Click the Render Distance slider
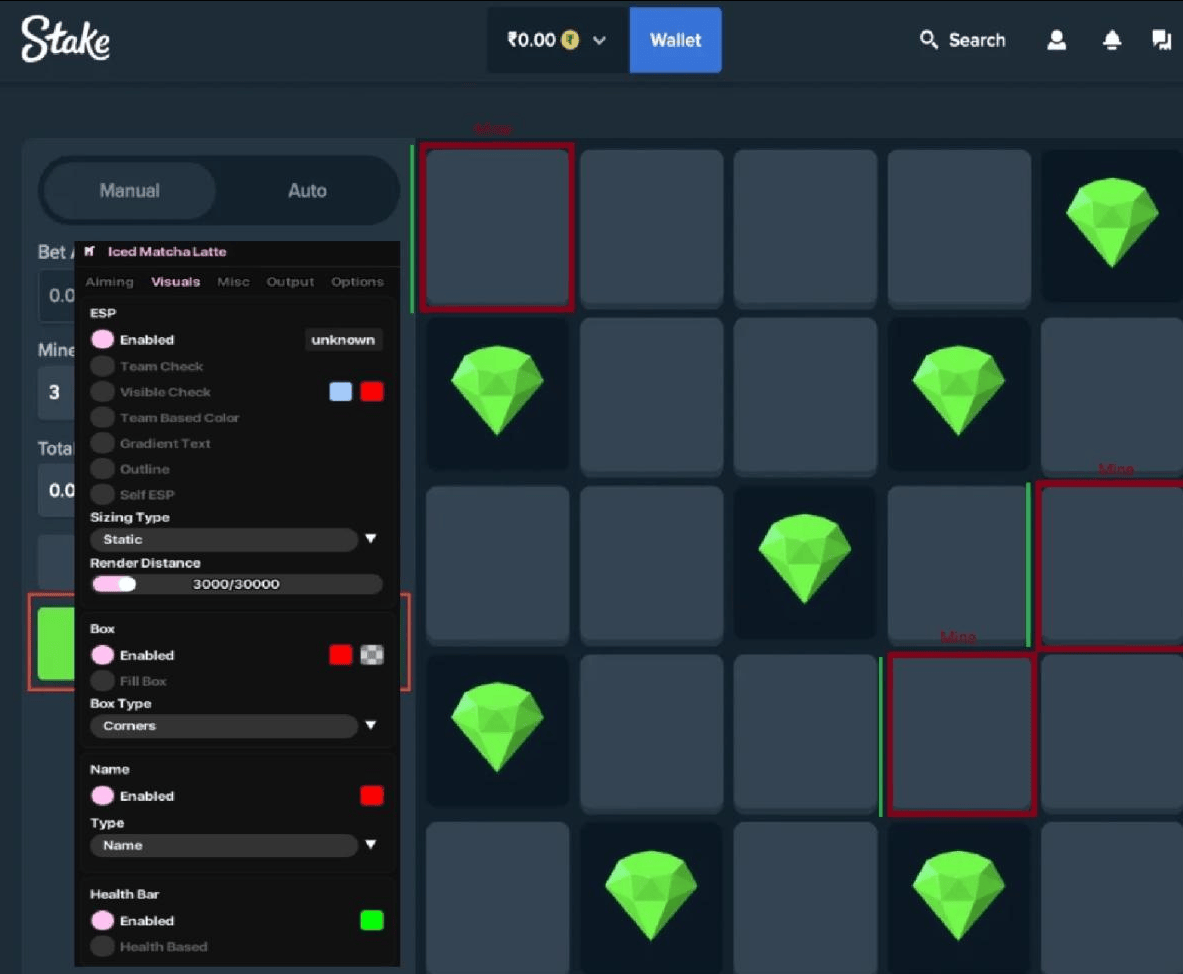The height and width of the screenshot is (974, 1183). click(x=236, y=584)
